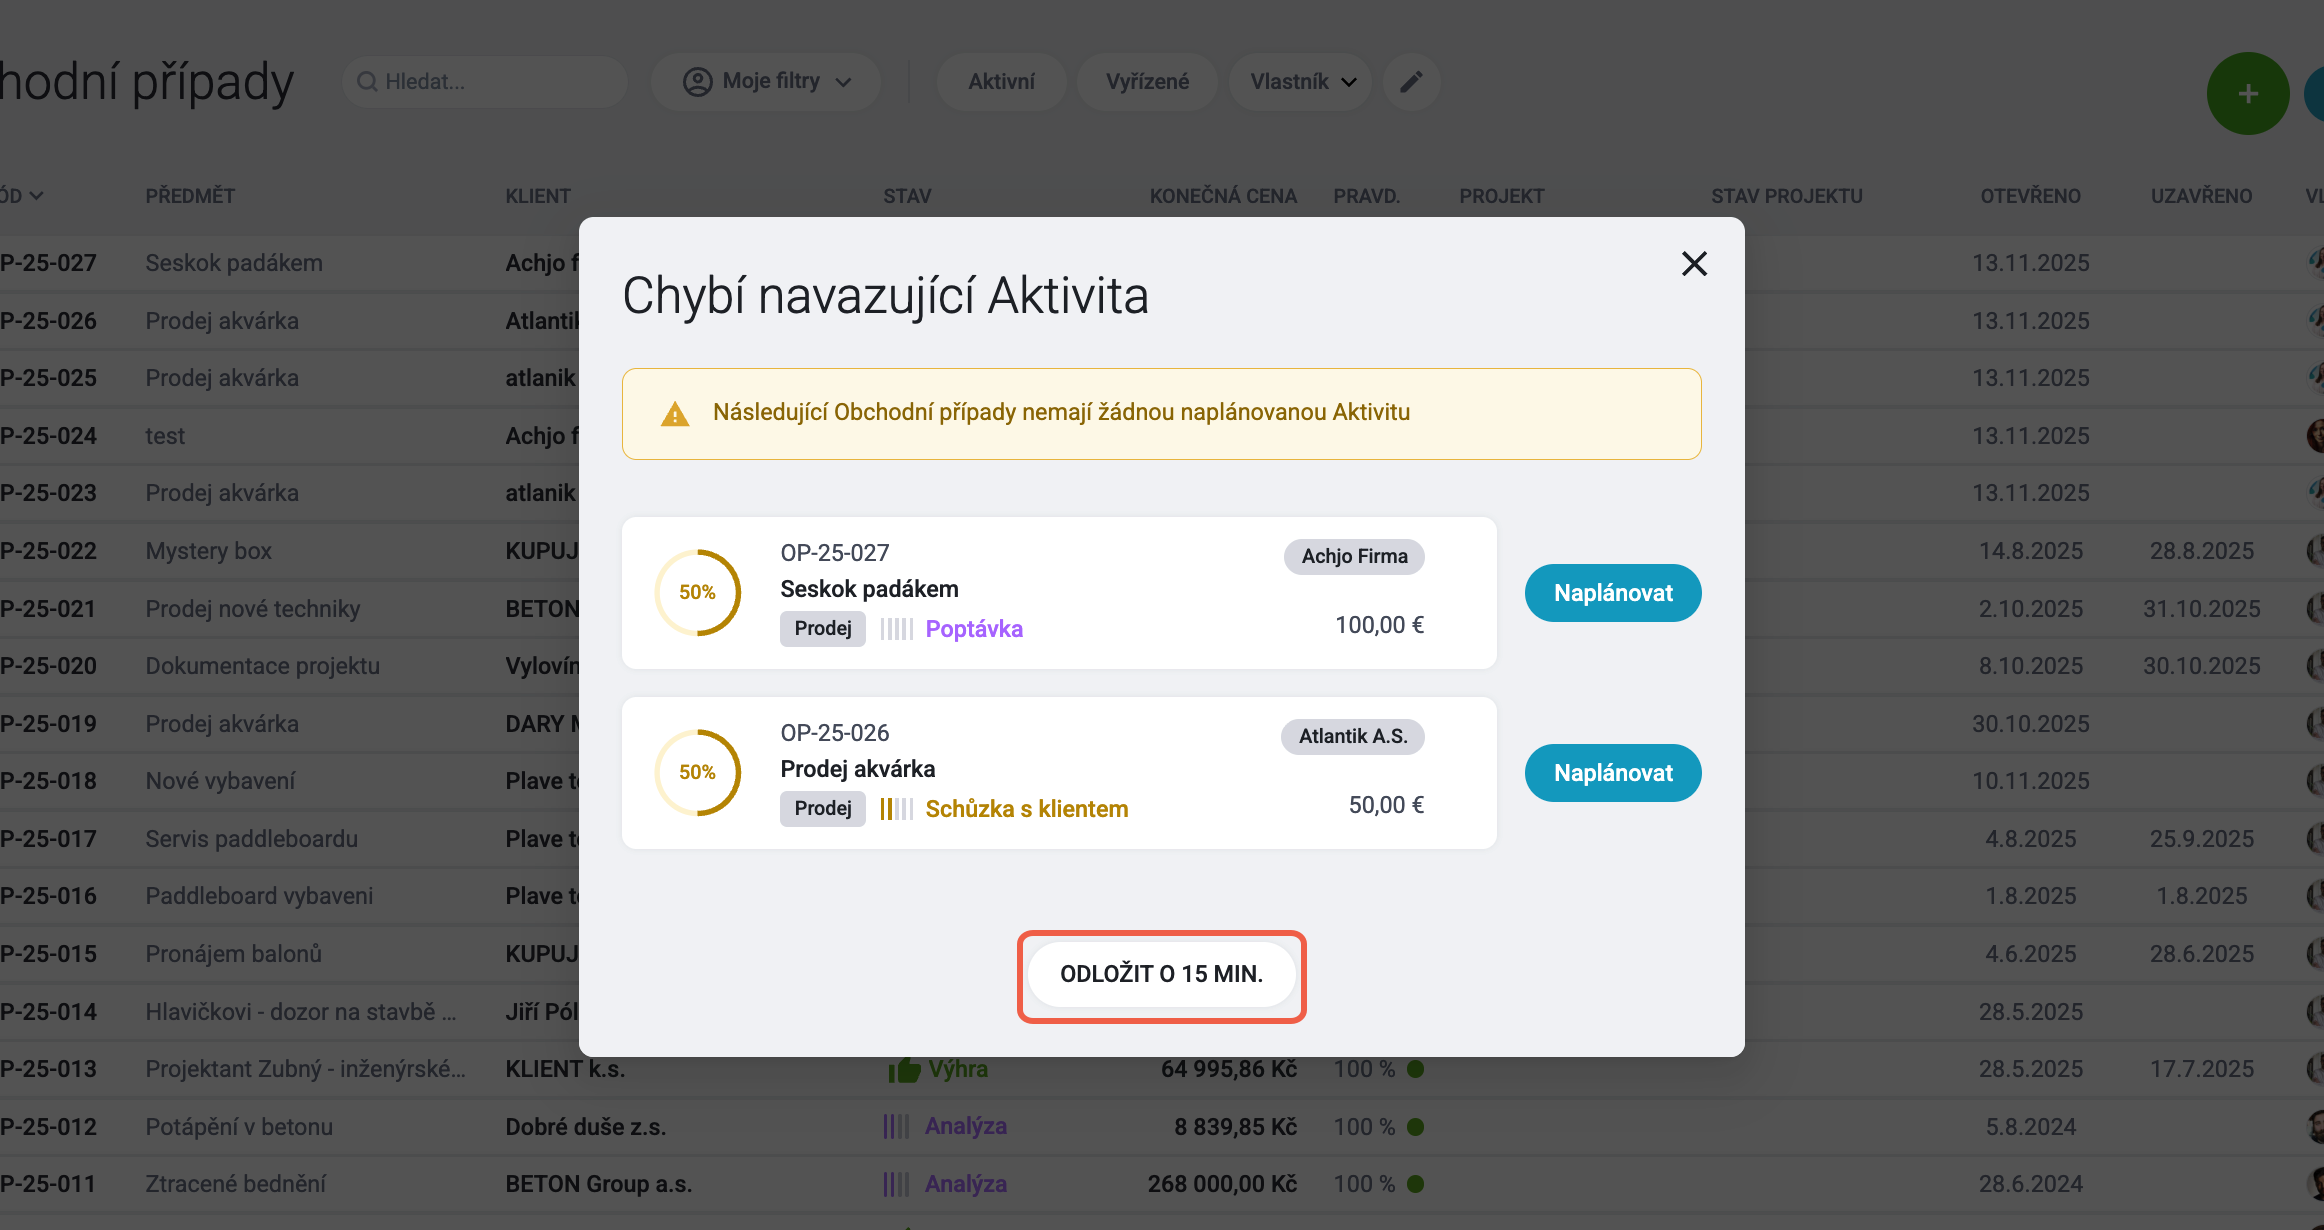
Task: Click the user icon in Moje filtry
Action: tap(697, 82)
